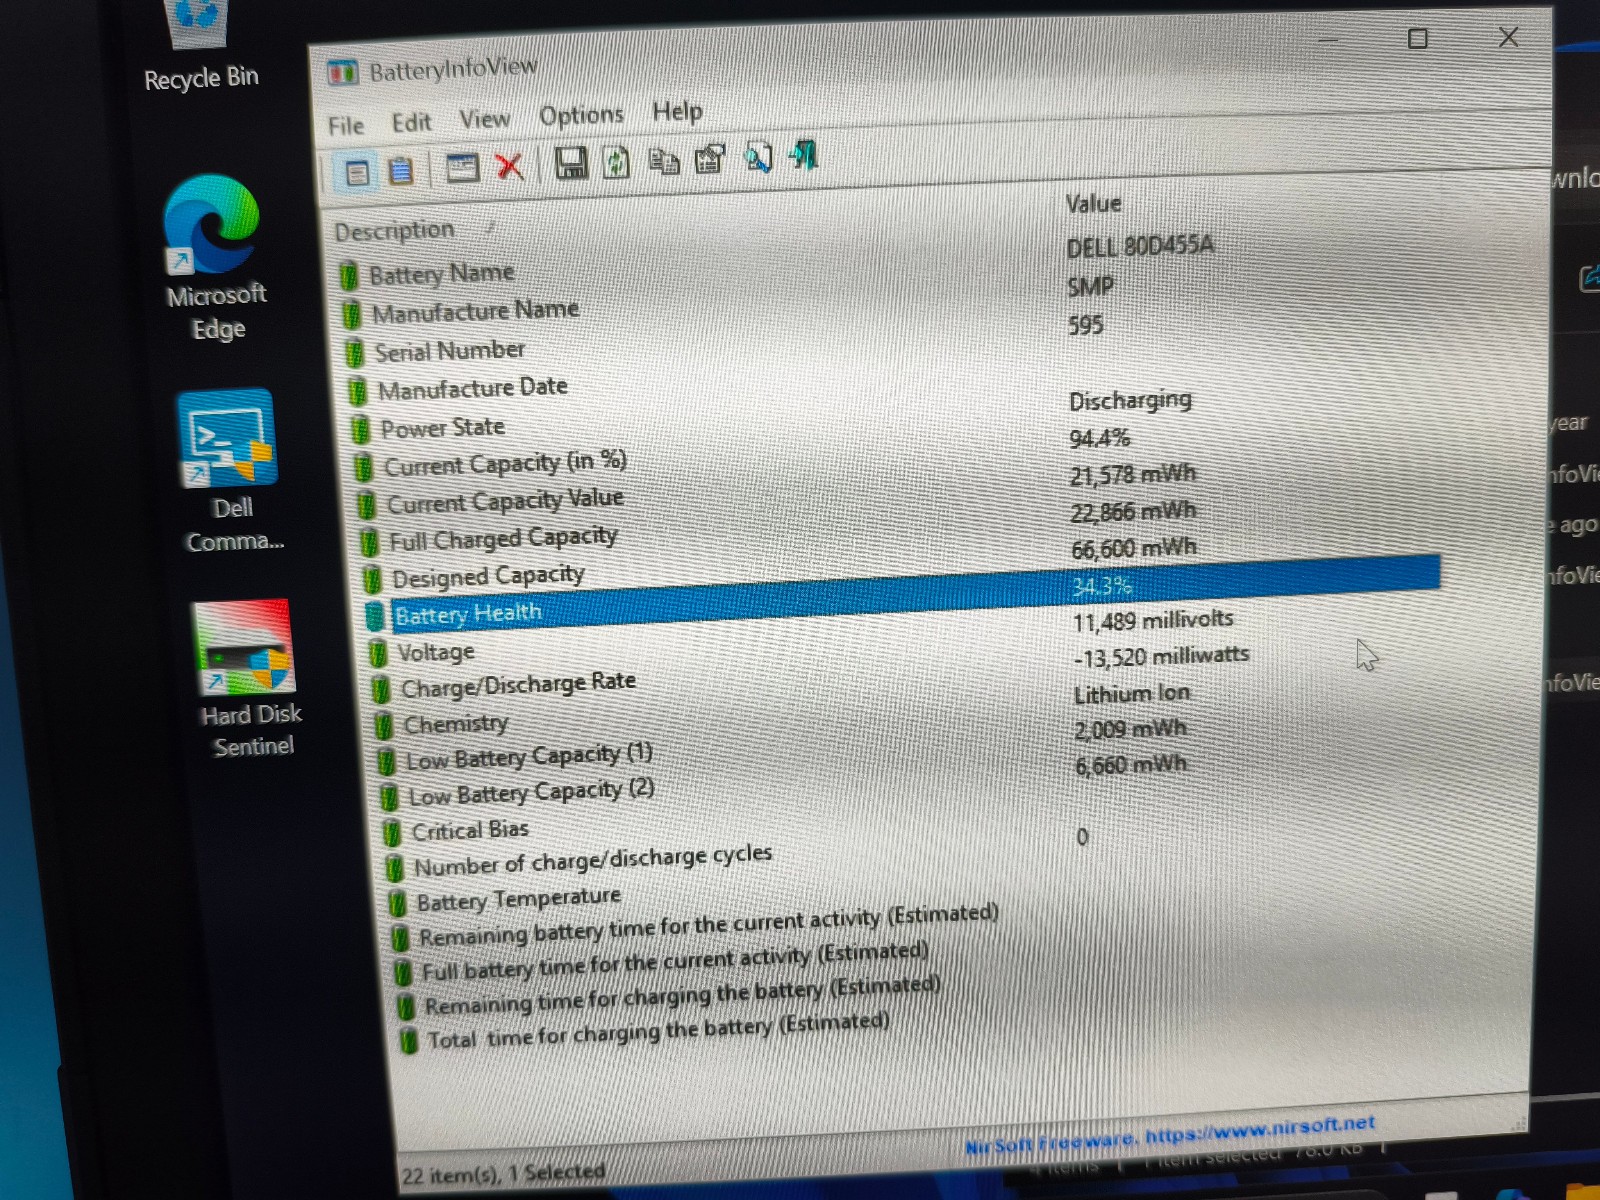Click the '34.3%' battery health value
Screen dimensions: 1600x1200
tap(1102, 587)
